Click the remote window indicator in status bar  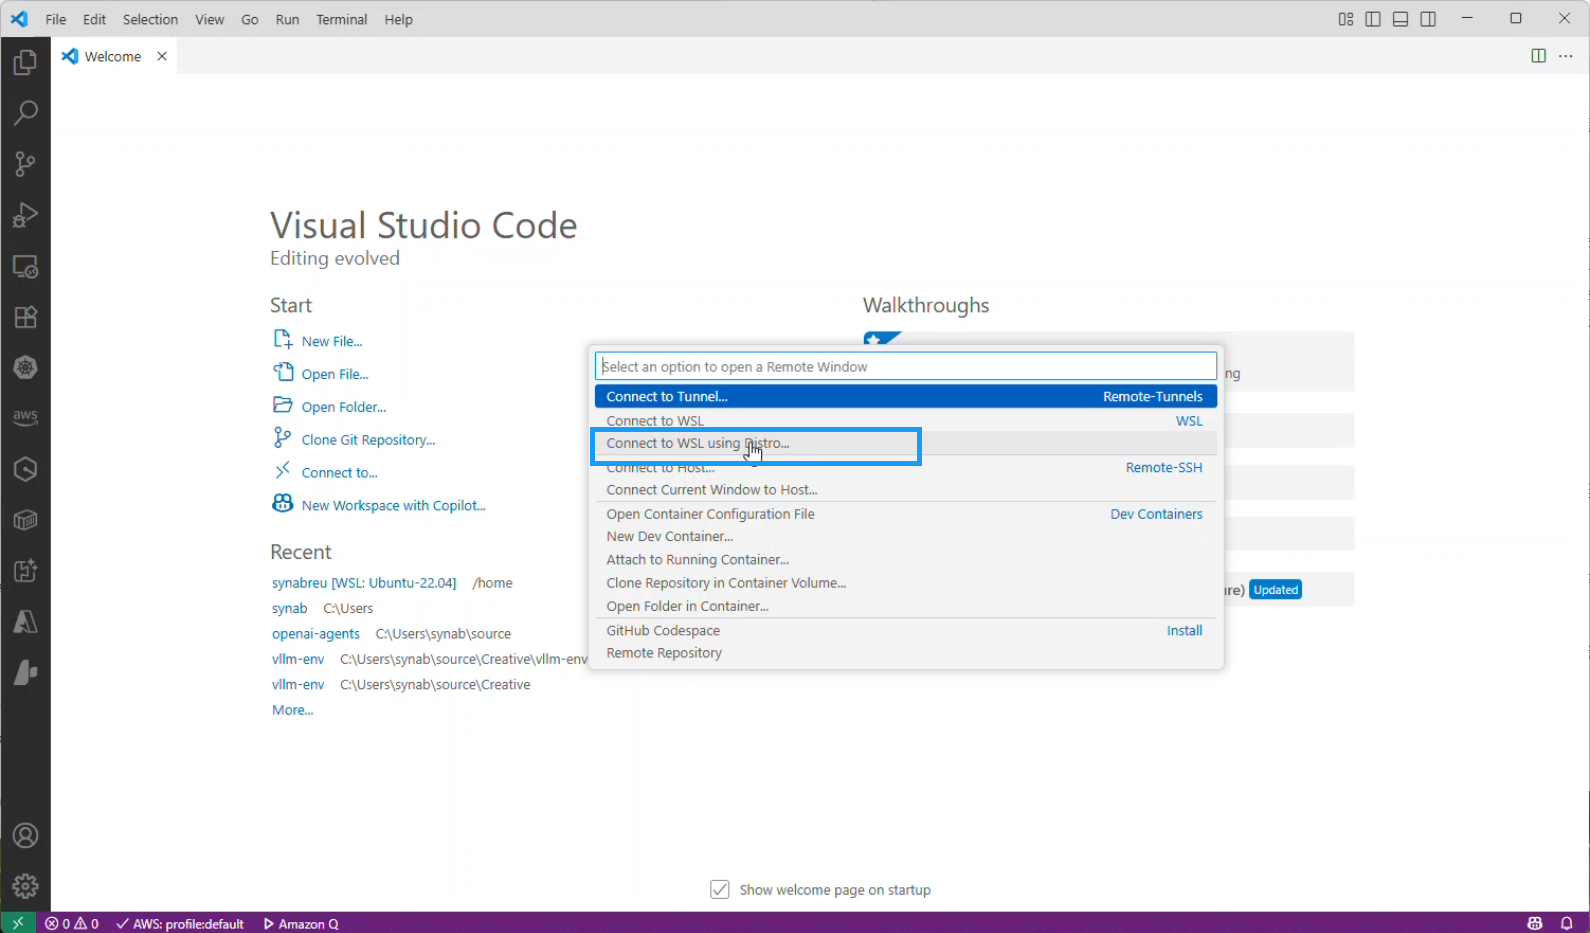click(x=18, y=923)
